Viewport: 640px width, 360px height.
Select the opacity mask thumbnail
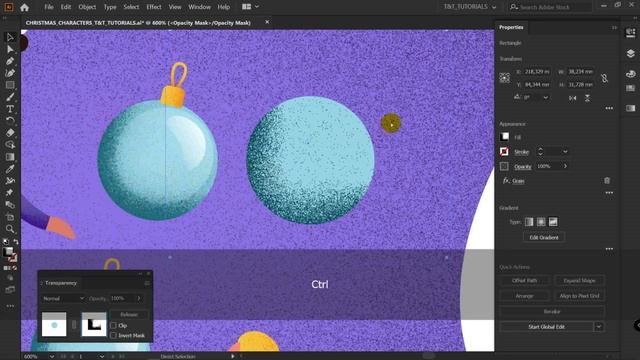pyautogui.click(x=94, y=324)
